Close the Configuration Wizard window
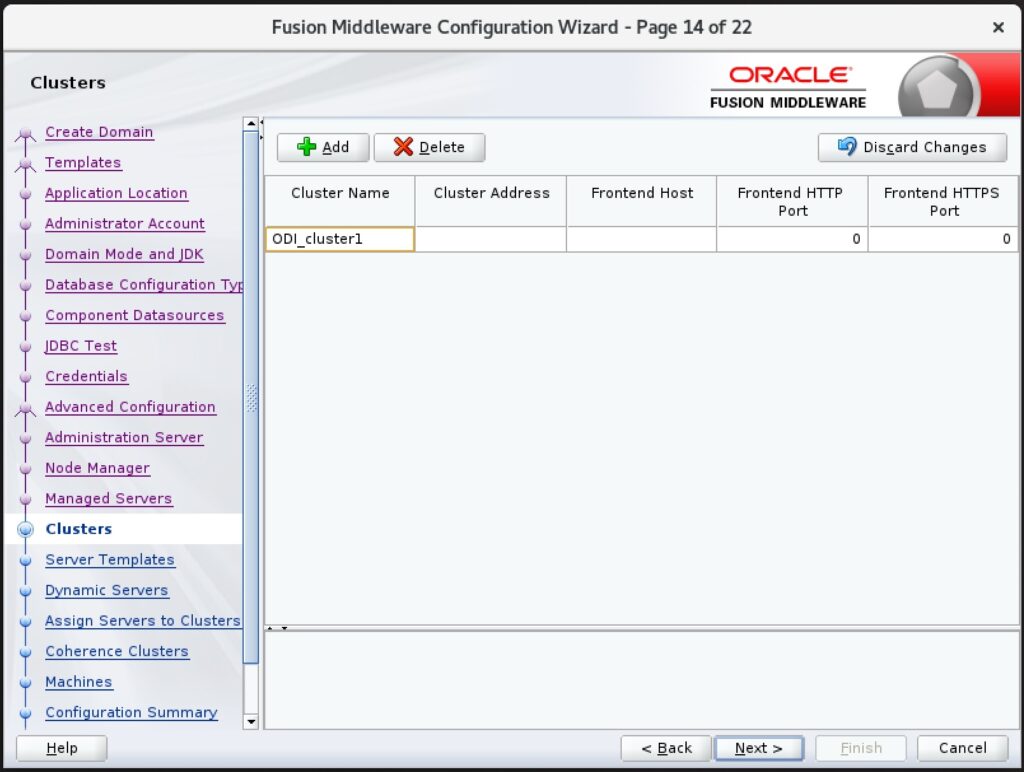Viewport: 1024px width, 772px height. (x=998, y=27)
